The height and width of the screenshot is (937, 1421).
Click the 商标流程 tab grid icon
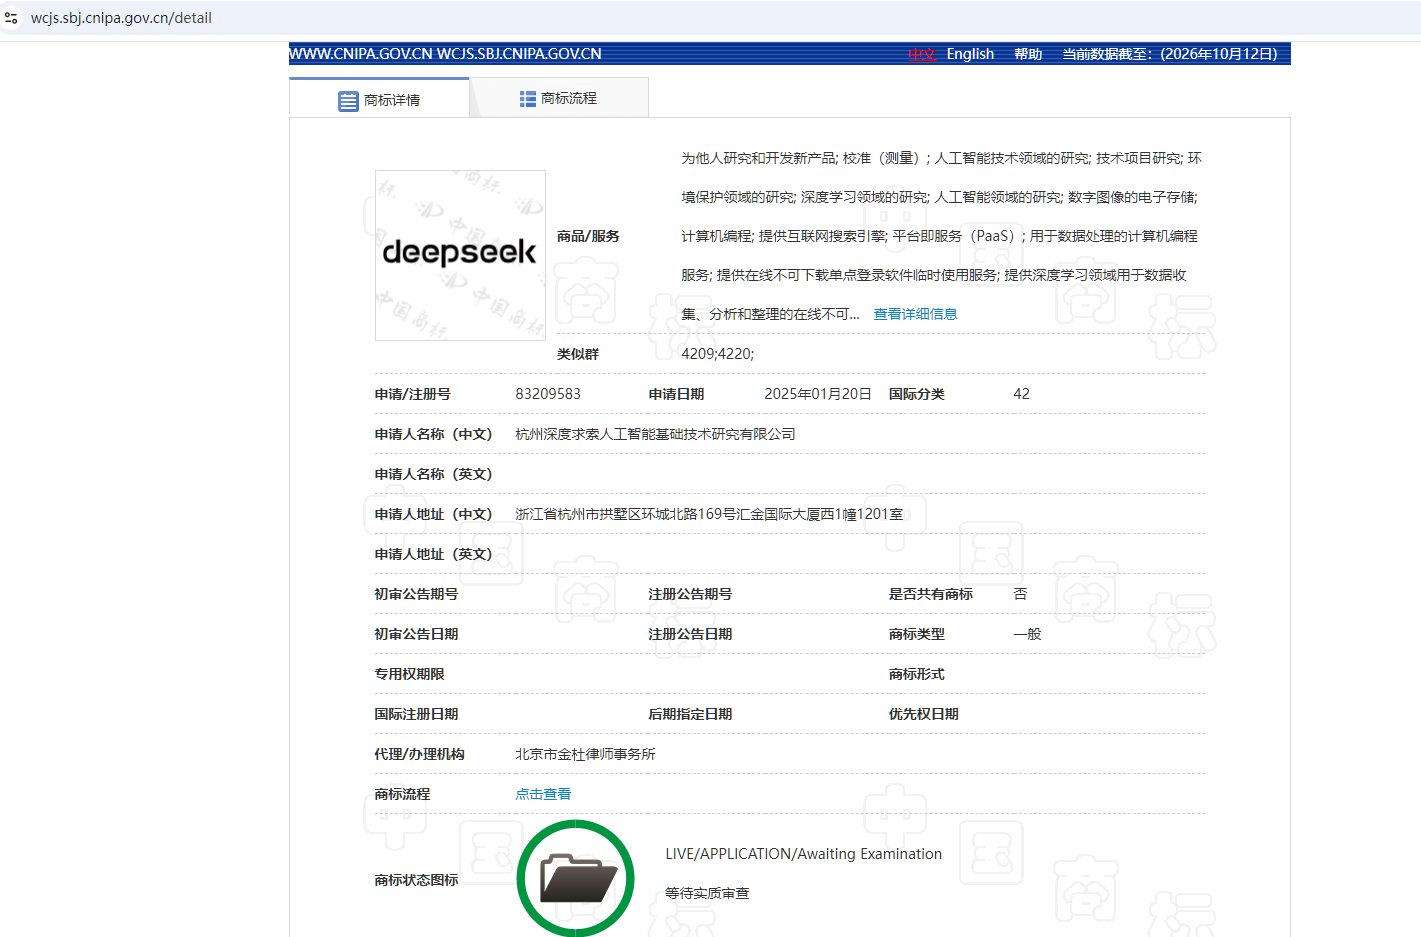tap(528, 99)
